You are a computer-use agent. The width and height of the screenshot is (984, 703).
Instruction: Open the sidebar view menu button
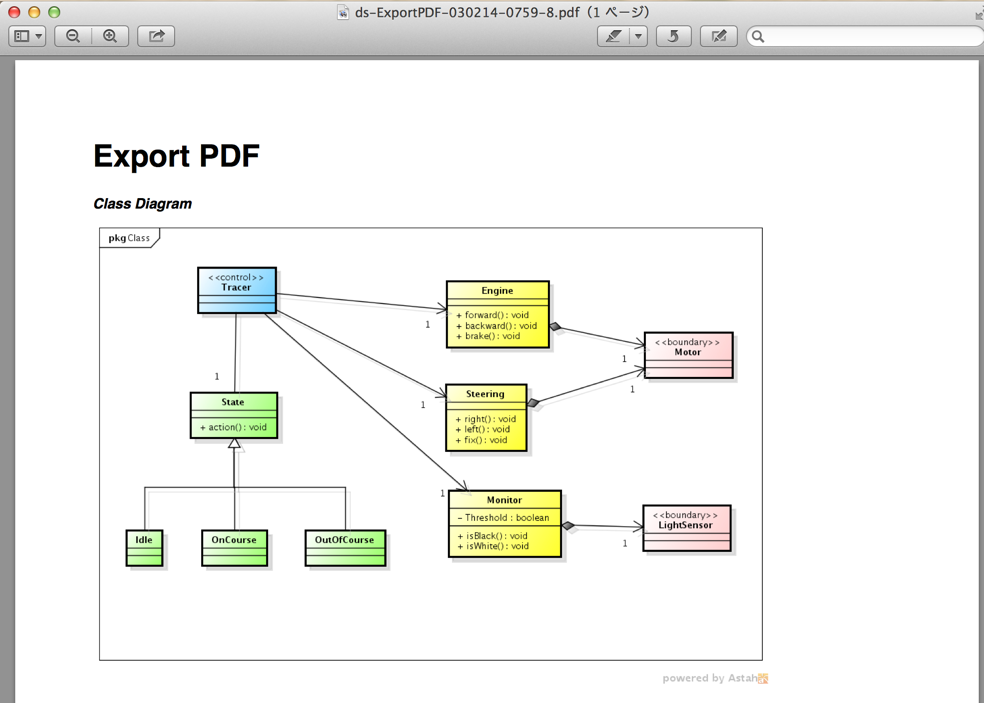[27, 36]
